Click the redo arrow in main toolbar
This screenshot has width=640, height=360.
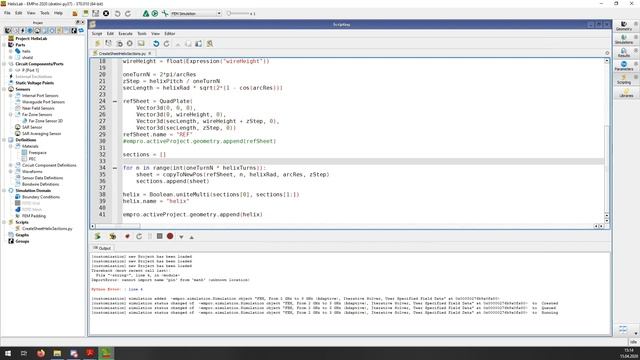point(128,13)
